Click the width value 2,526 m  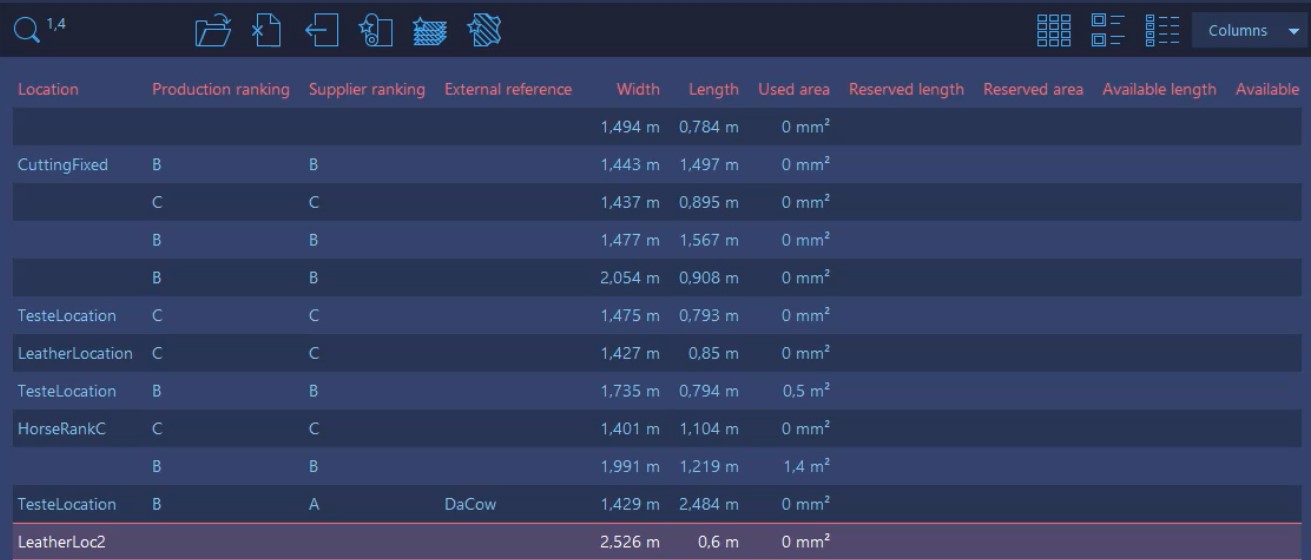tap(630, 542)
